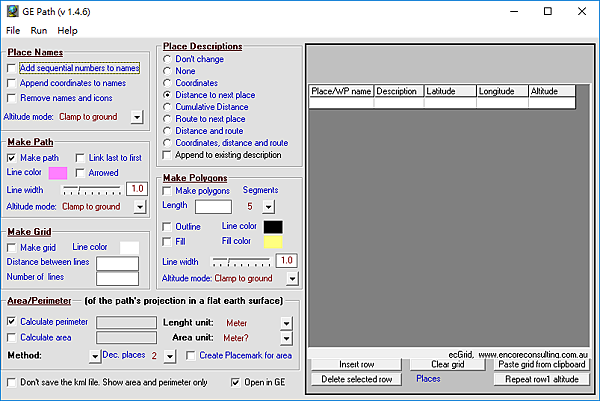The height and width of the screenshot is (401, 600).
Task: Click the Longitude column header
Action: coord(502,91)
